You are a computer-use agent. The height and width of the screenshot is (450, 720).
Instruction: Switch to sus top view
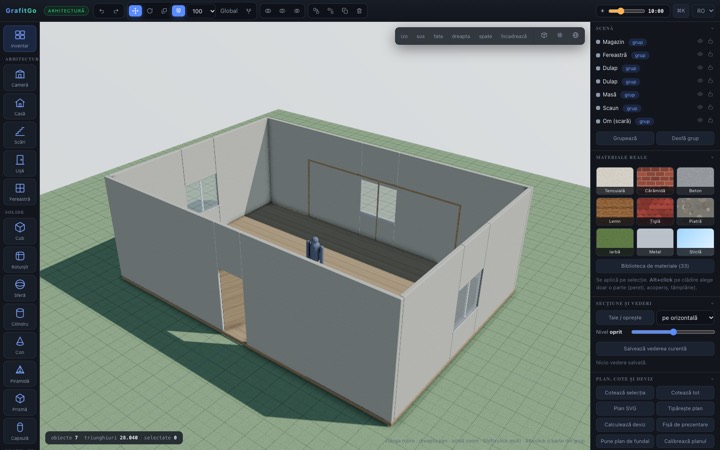(421, 36)
